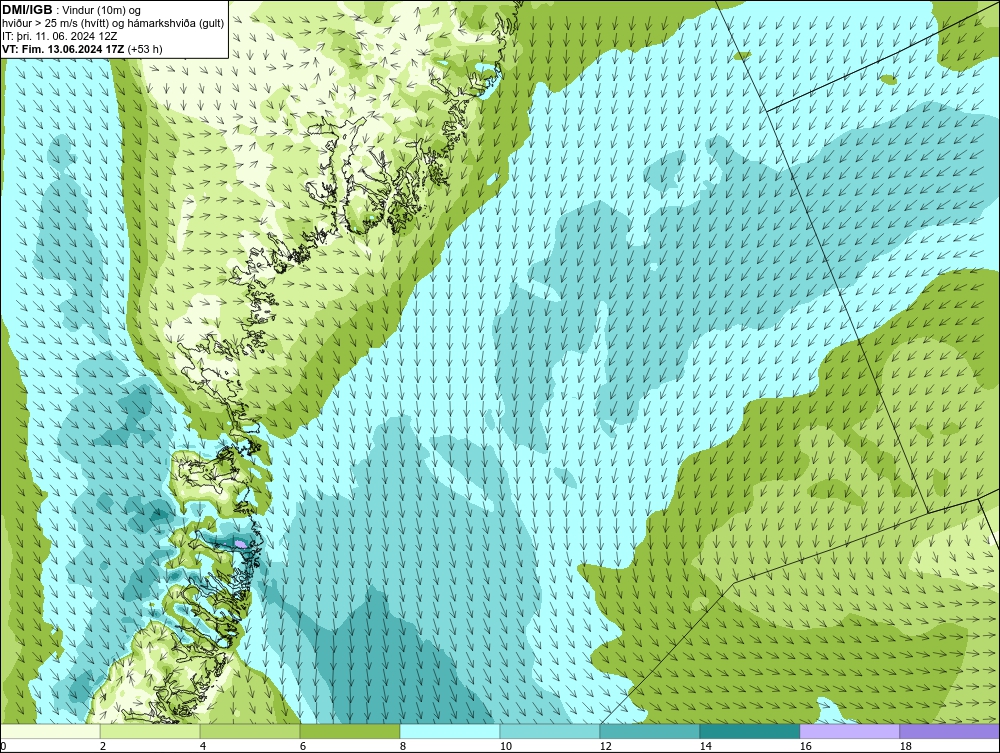This screenshot has height=753, width=1000.
Task: Click the 'VT: Fim. 13.06.2024 17Z' valid time
Action: (x=64, y=48)
